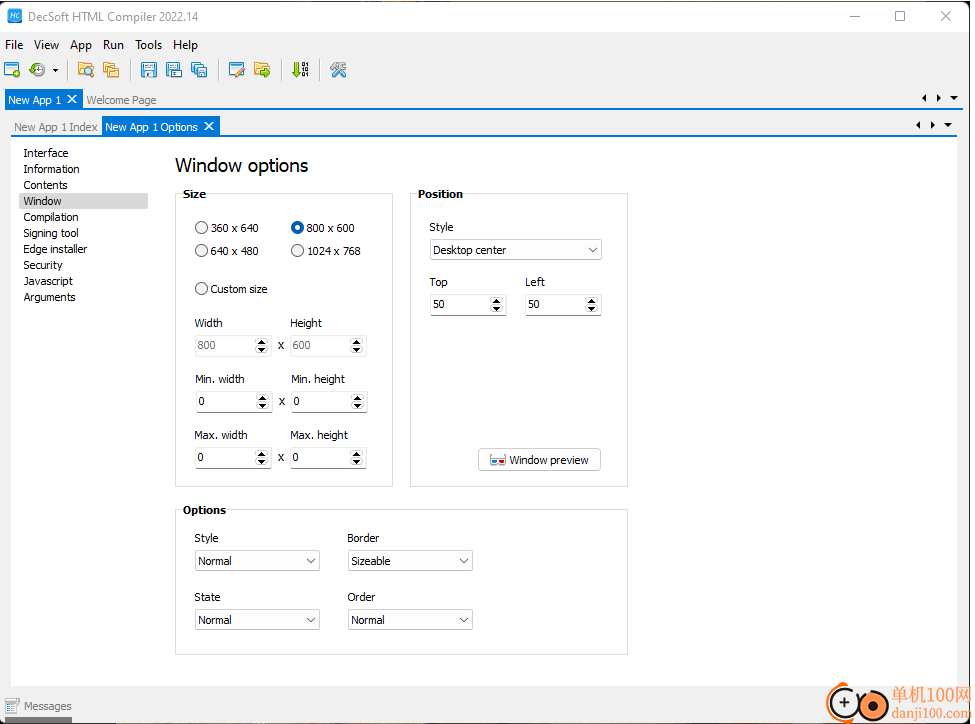Click the Save app as icon
The image size is (975, 724).
tap(174, 70)
